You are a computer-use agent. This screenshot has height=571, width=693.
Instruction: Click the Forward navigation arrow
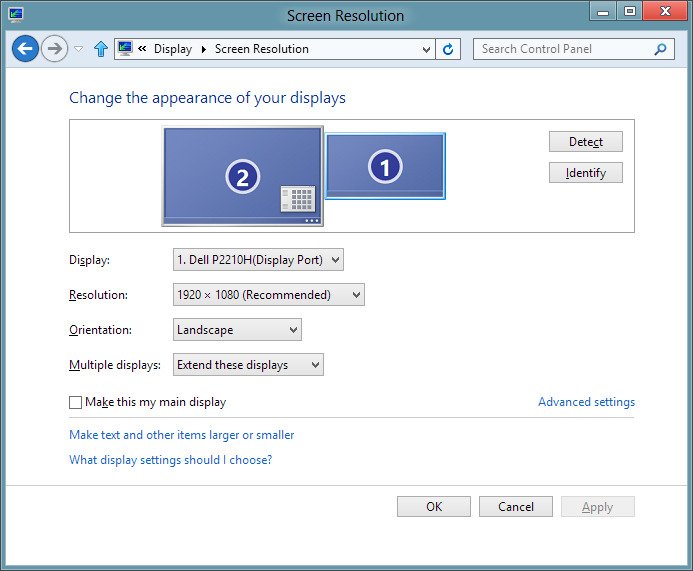[55, 49]
